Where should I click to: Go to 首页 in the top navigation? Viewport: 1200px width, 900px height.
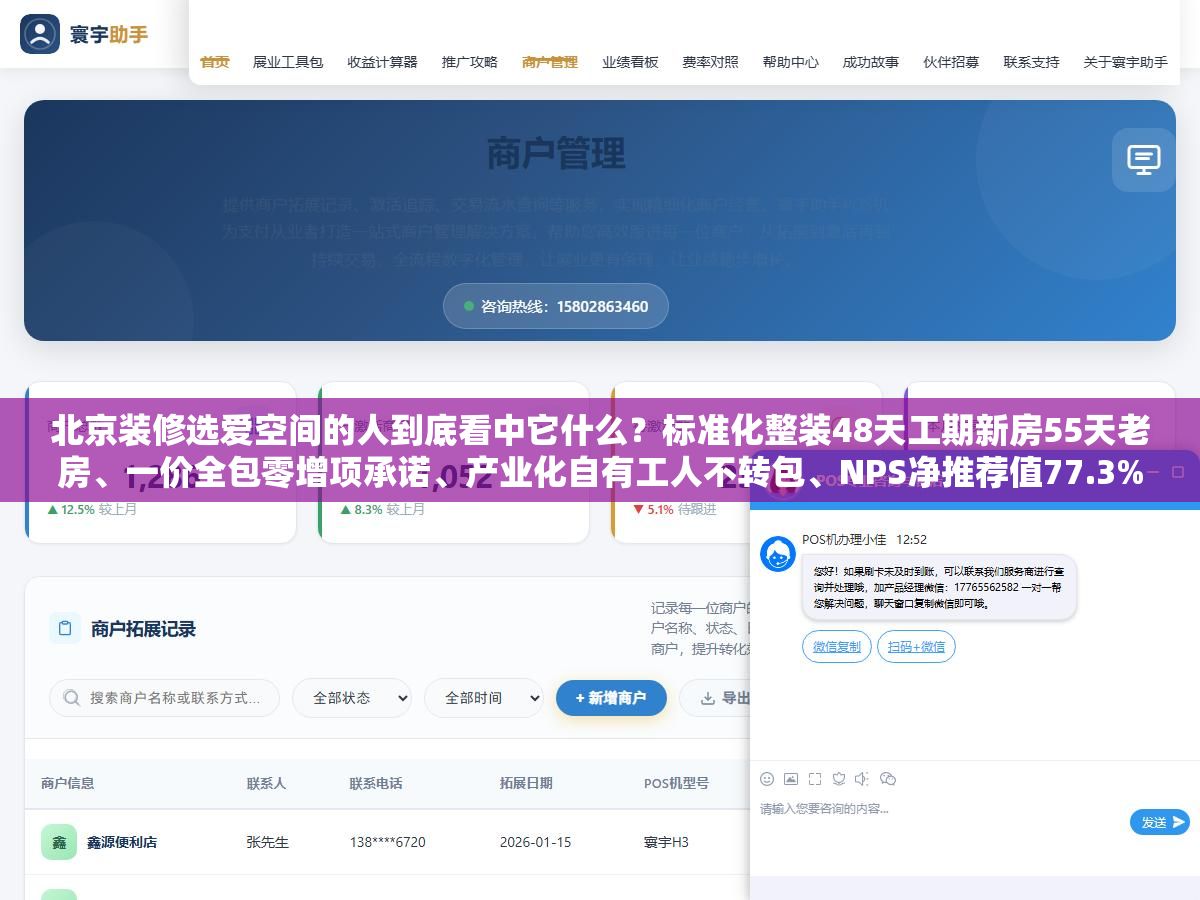click(x=214, y=62)
